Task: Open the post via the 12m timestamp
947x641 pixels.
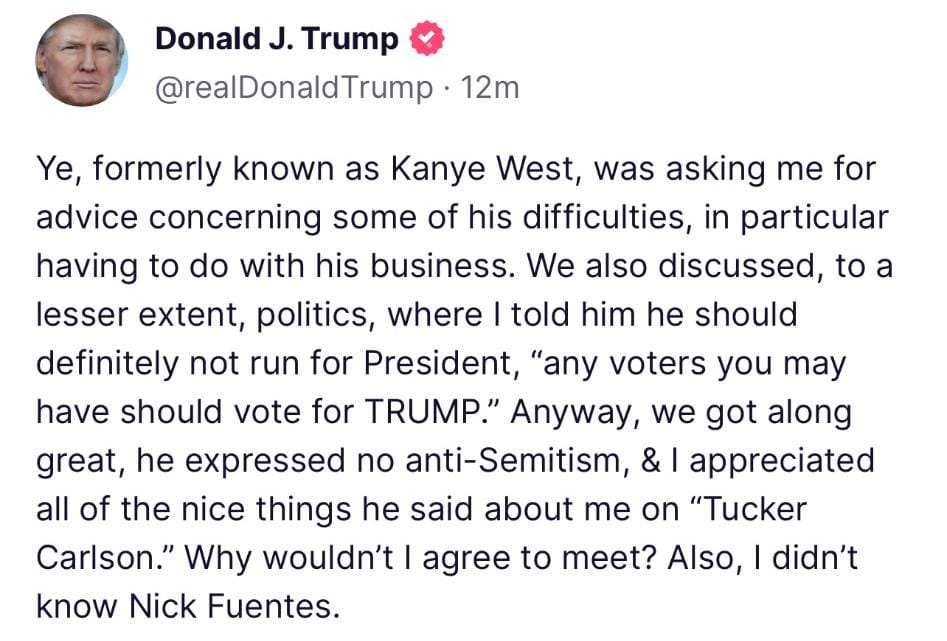Action: click(492, 88)
